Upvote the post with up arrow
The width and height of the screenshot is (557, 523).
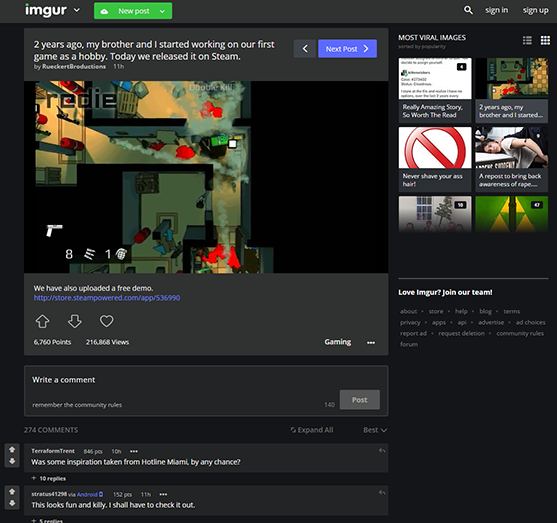point(43,321)
